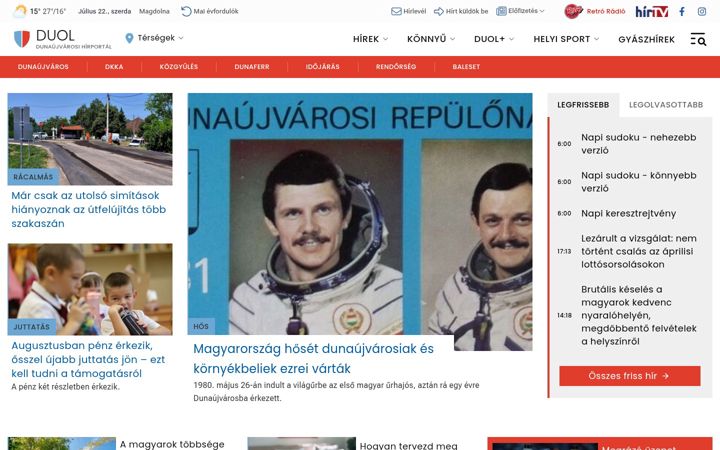Select KÖZGYŰLÉS in the red bar
Image resolution: width=720 pixels, height=450 pixels.
179,67
